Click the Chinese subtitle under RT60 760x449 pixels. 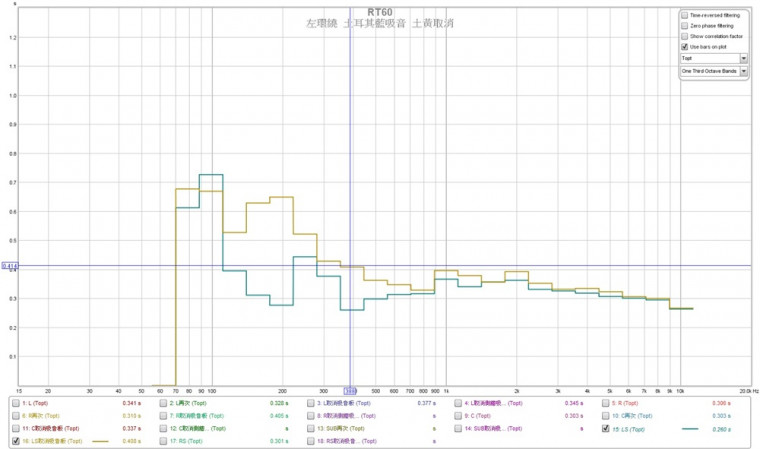pos(380,23)
